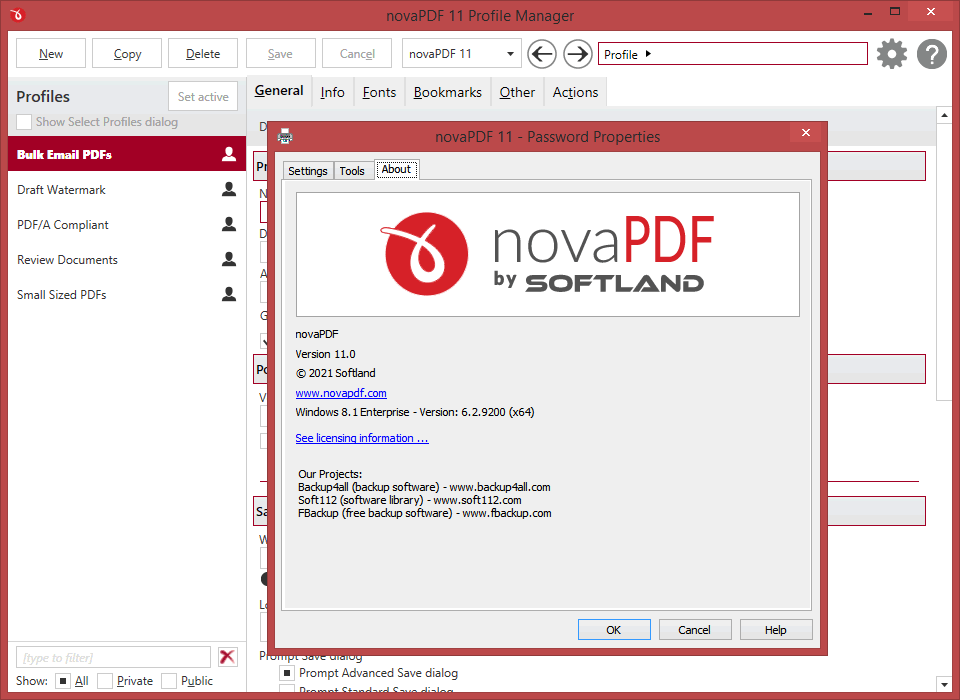
Task: Click the novaPDF by Softland logo image
Action: tap(547, 254)
